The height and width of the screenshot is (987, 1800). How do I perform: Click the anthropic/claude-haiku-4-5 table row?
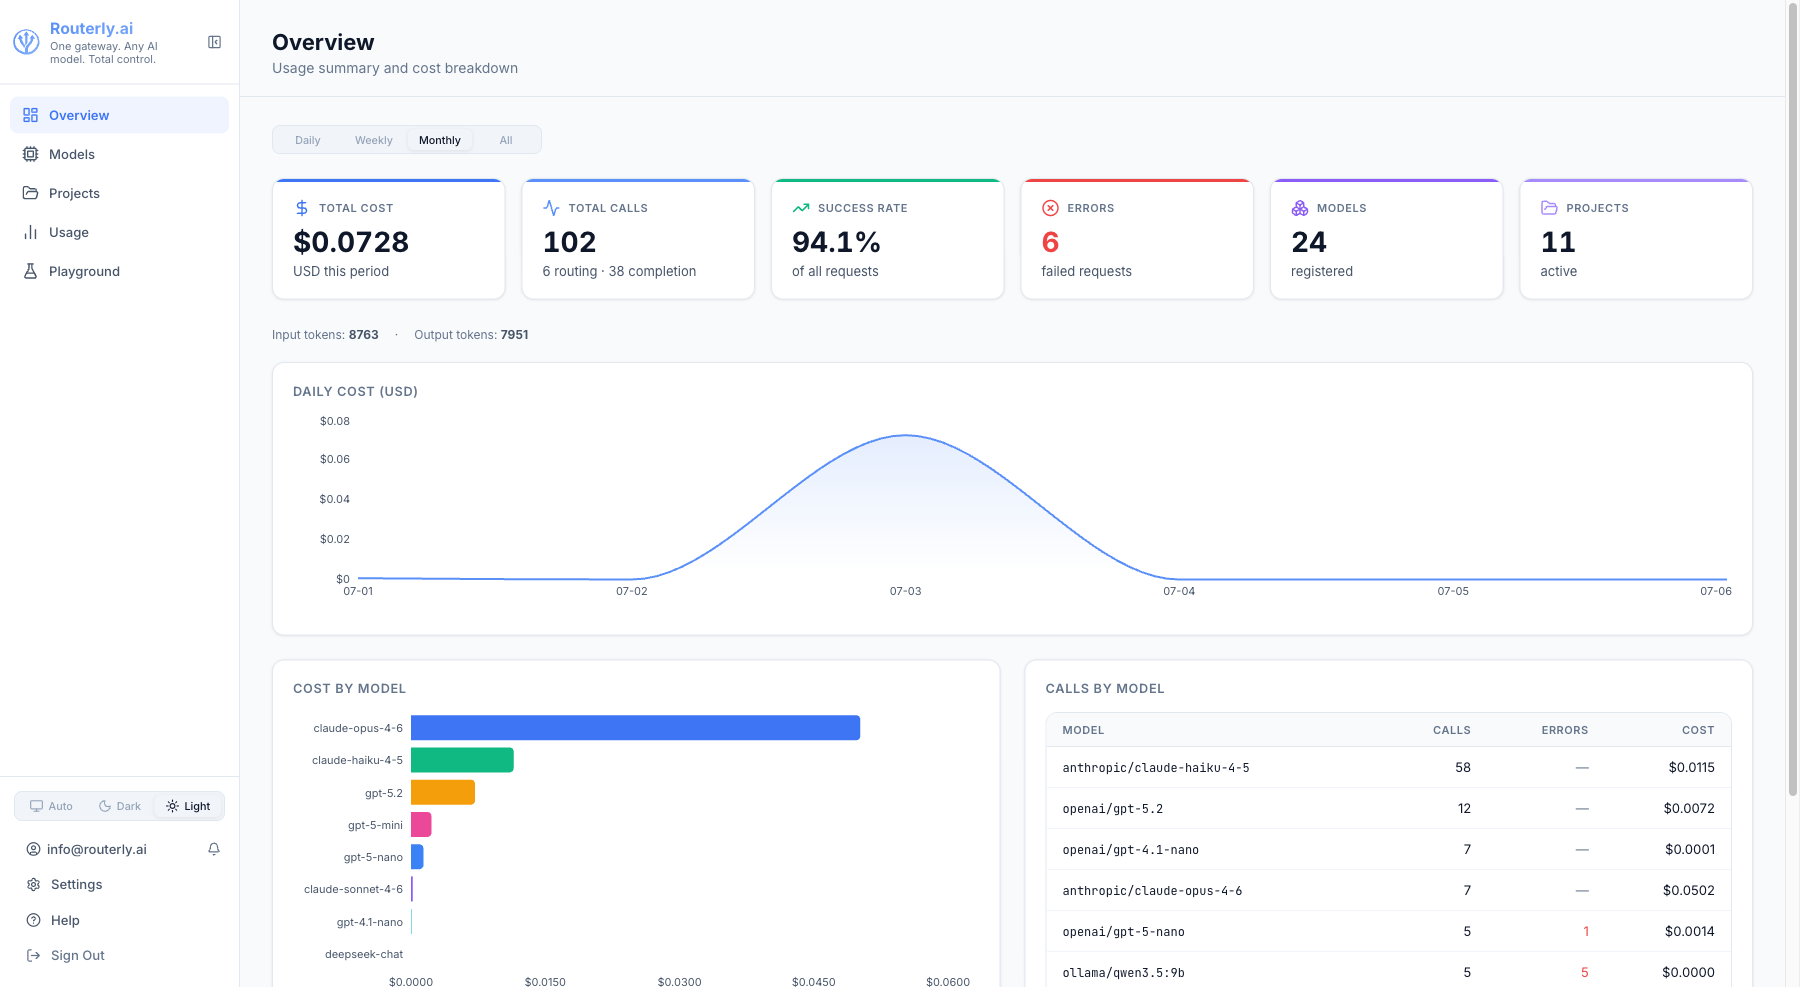point(1388,767)
